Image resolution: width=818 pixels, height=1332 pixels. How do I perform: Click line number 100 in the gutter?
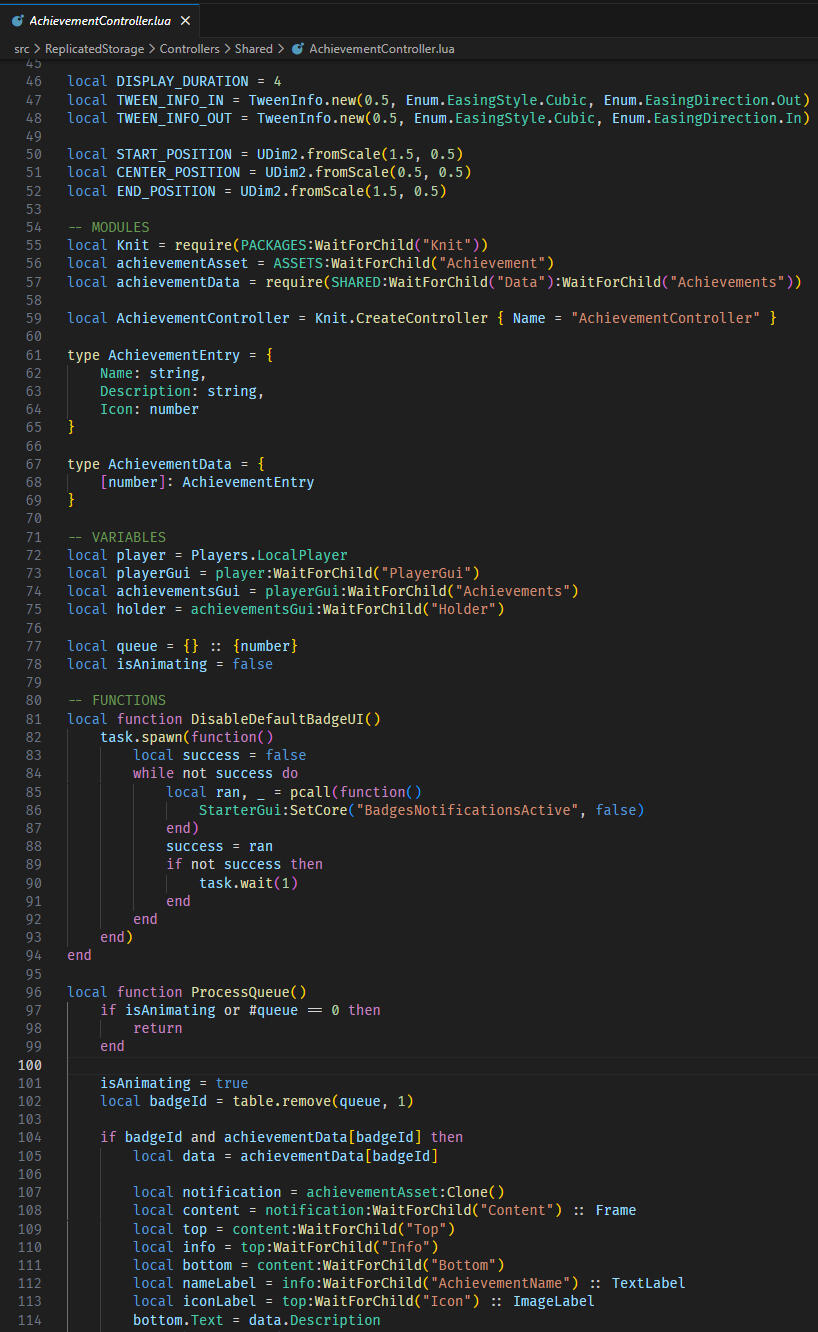30,1065
